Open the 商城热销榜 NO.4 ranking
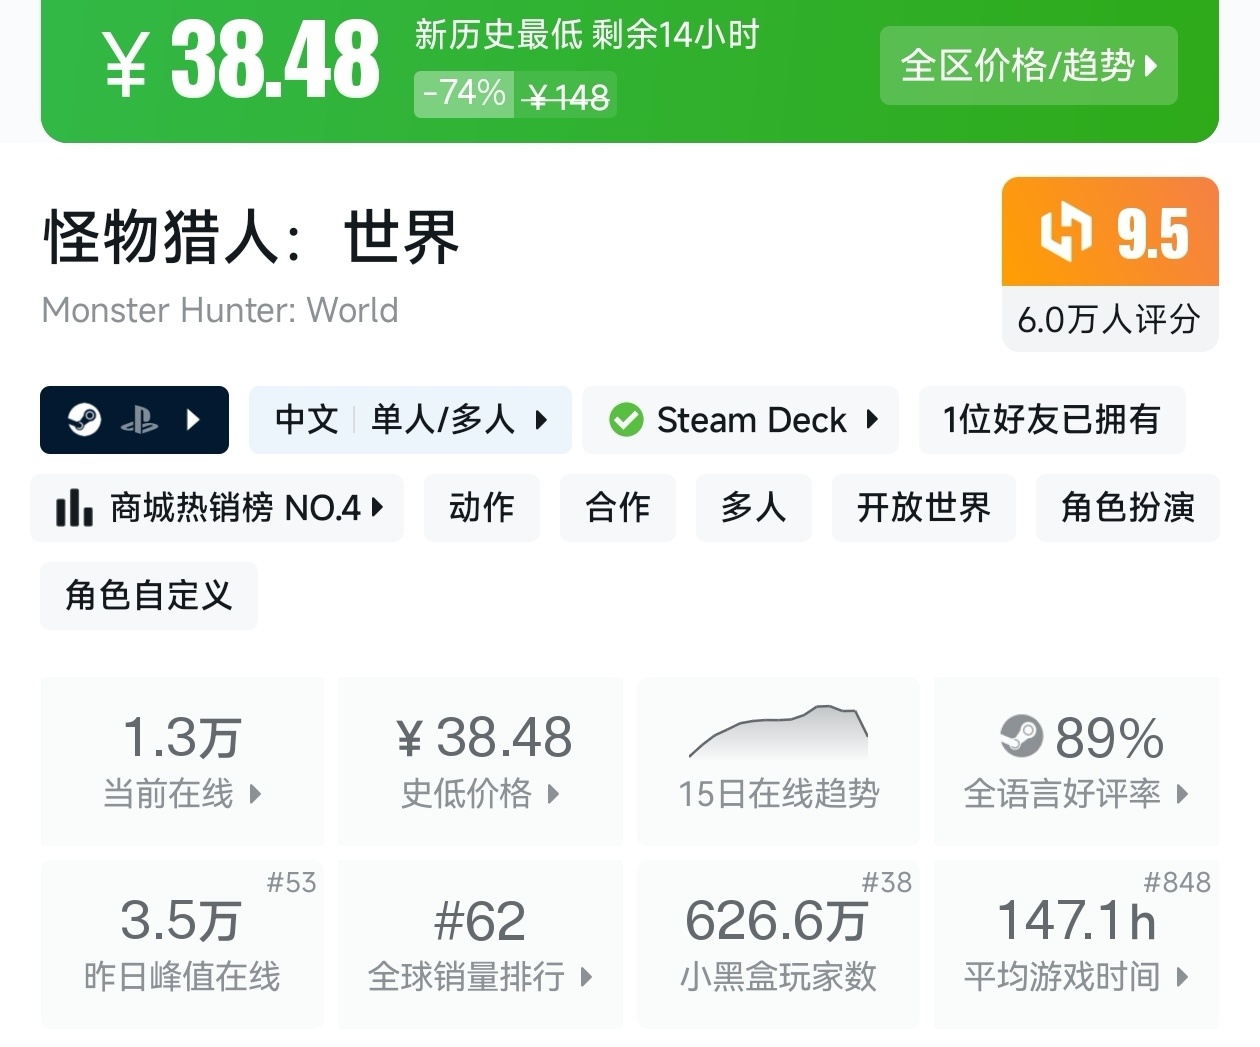Image resolution: width=1260 pixels, height=1047 pixels. pyautogui.click(x=218, y=508)
